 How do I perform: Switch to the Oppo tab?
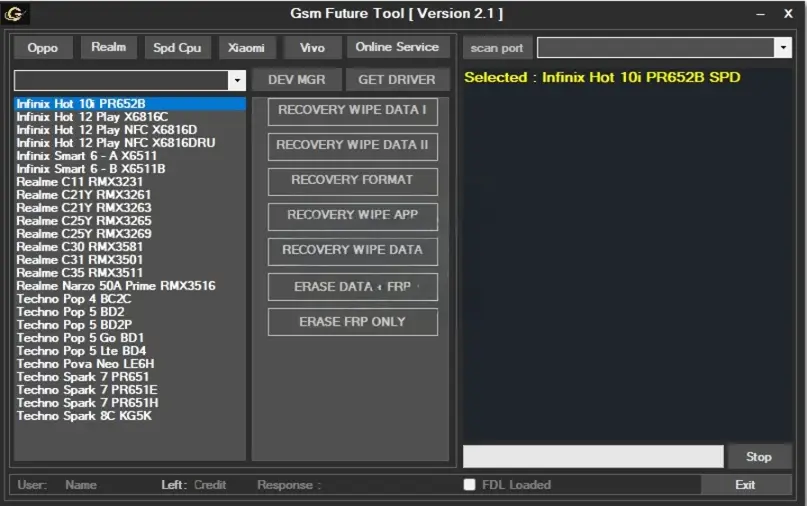point(43,48)
